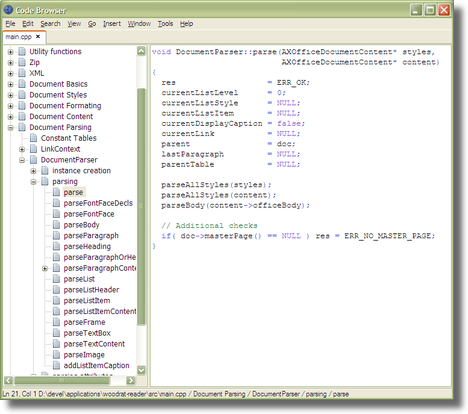Screen dimensions: 468x414
Task: Click the tree horizontal scrollbar thumb
Action: tap(62, 380)
